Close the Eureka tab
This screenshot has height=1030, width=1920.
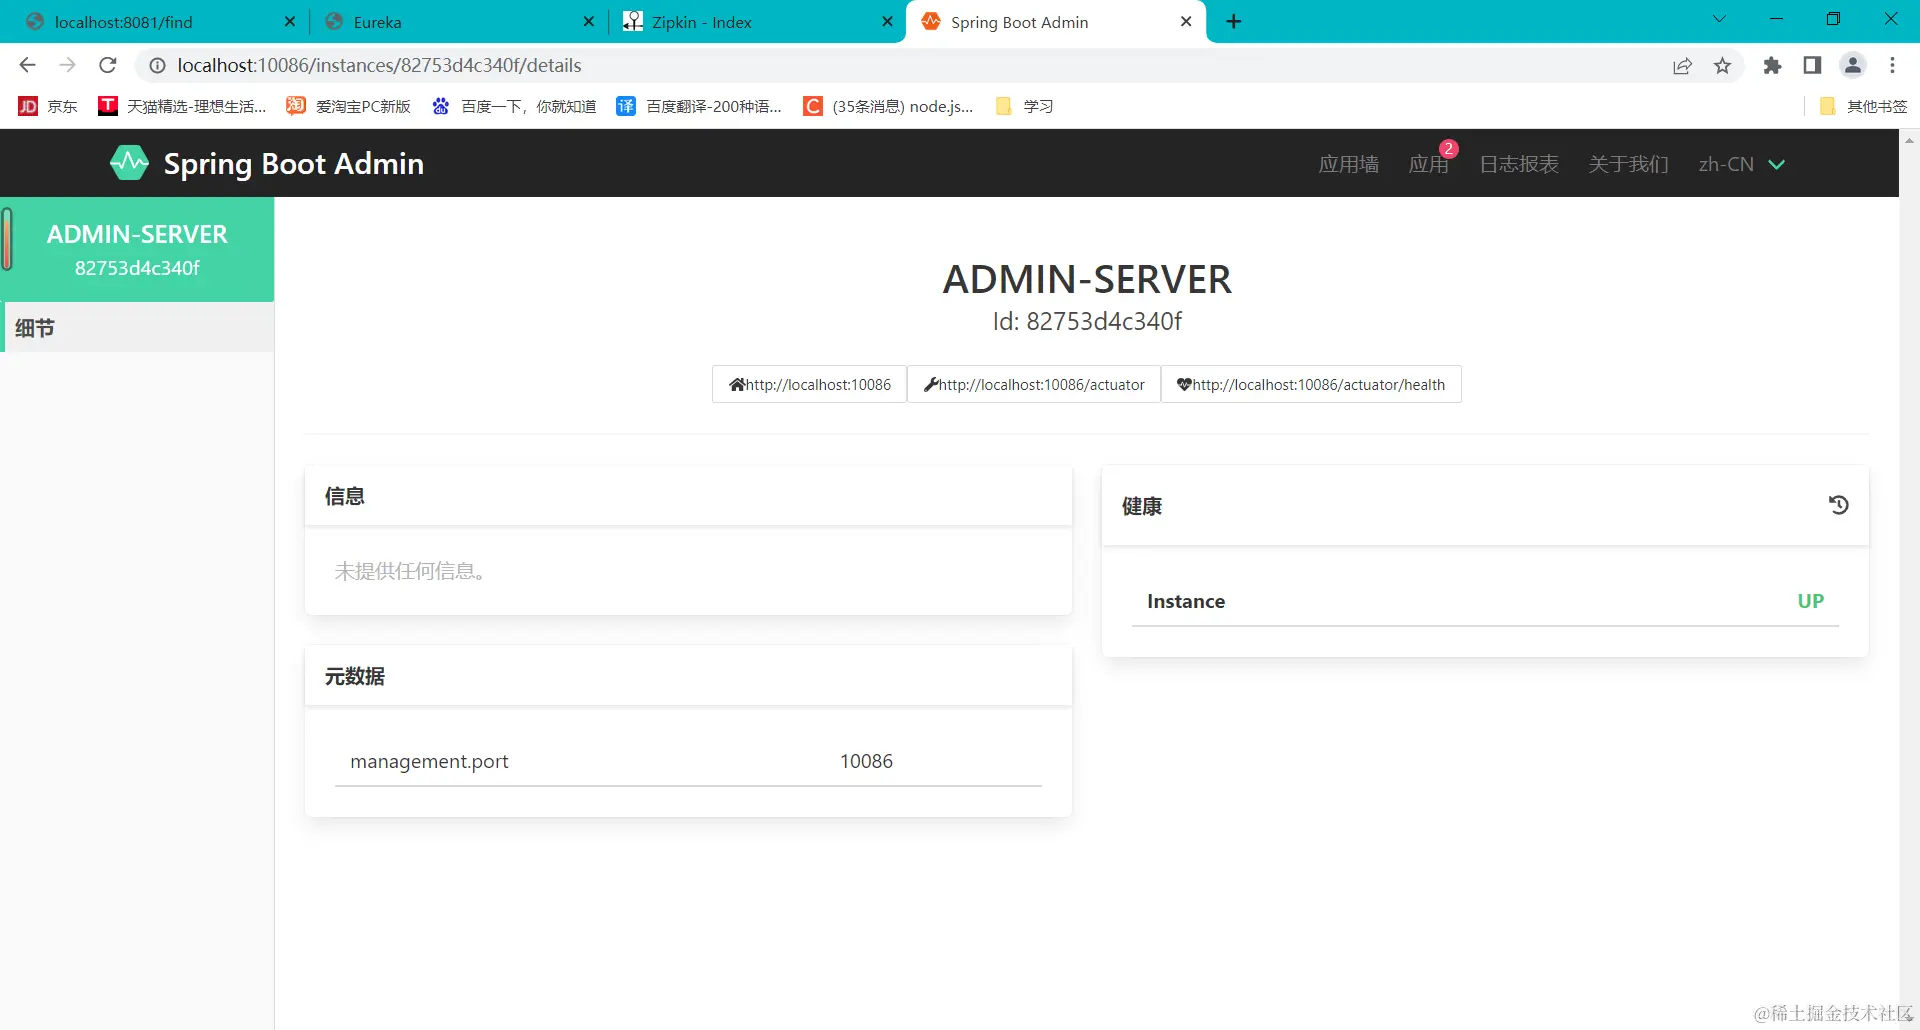tap(588, 21)
